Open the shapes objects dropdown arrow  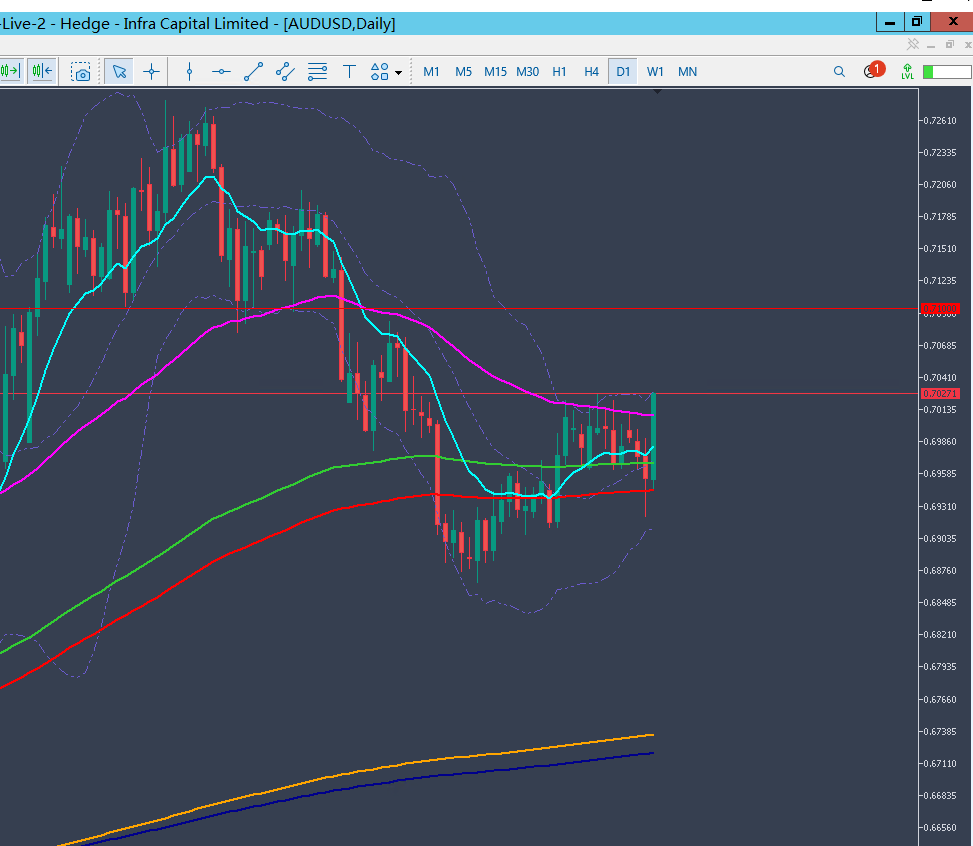(x=398, y=73)
